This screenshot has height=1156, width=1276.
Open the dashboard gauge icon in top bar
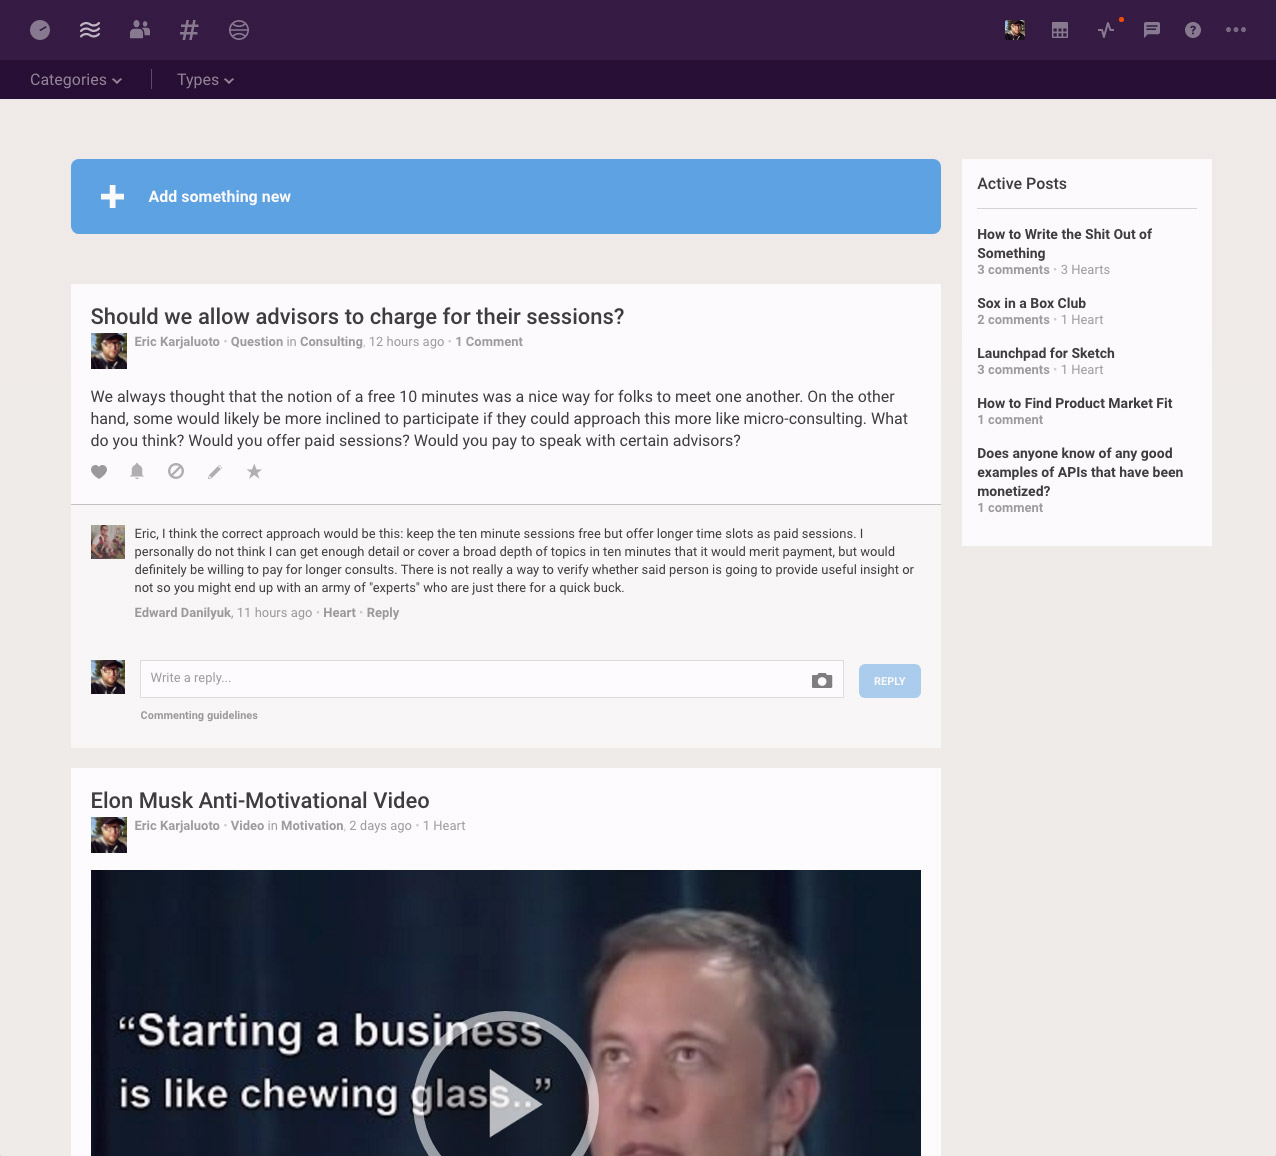(40, 30)
